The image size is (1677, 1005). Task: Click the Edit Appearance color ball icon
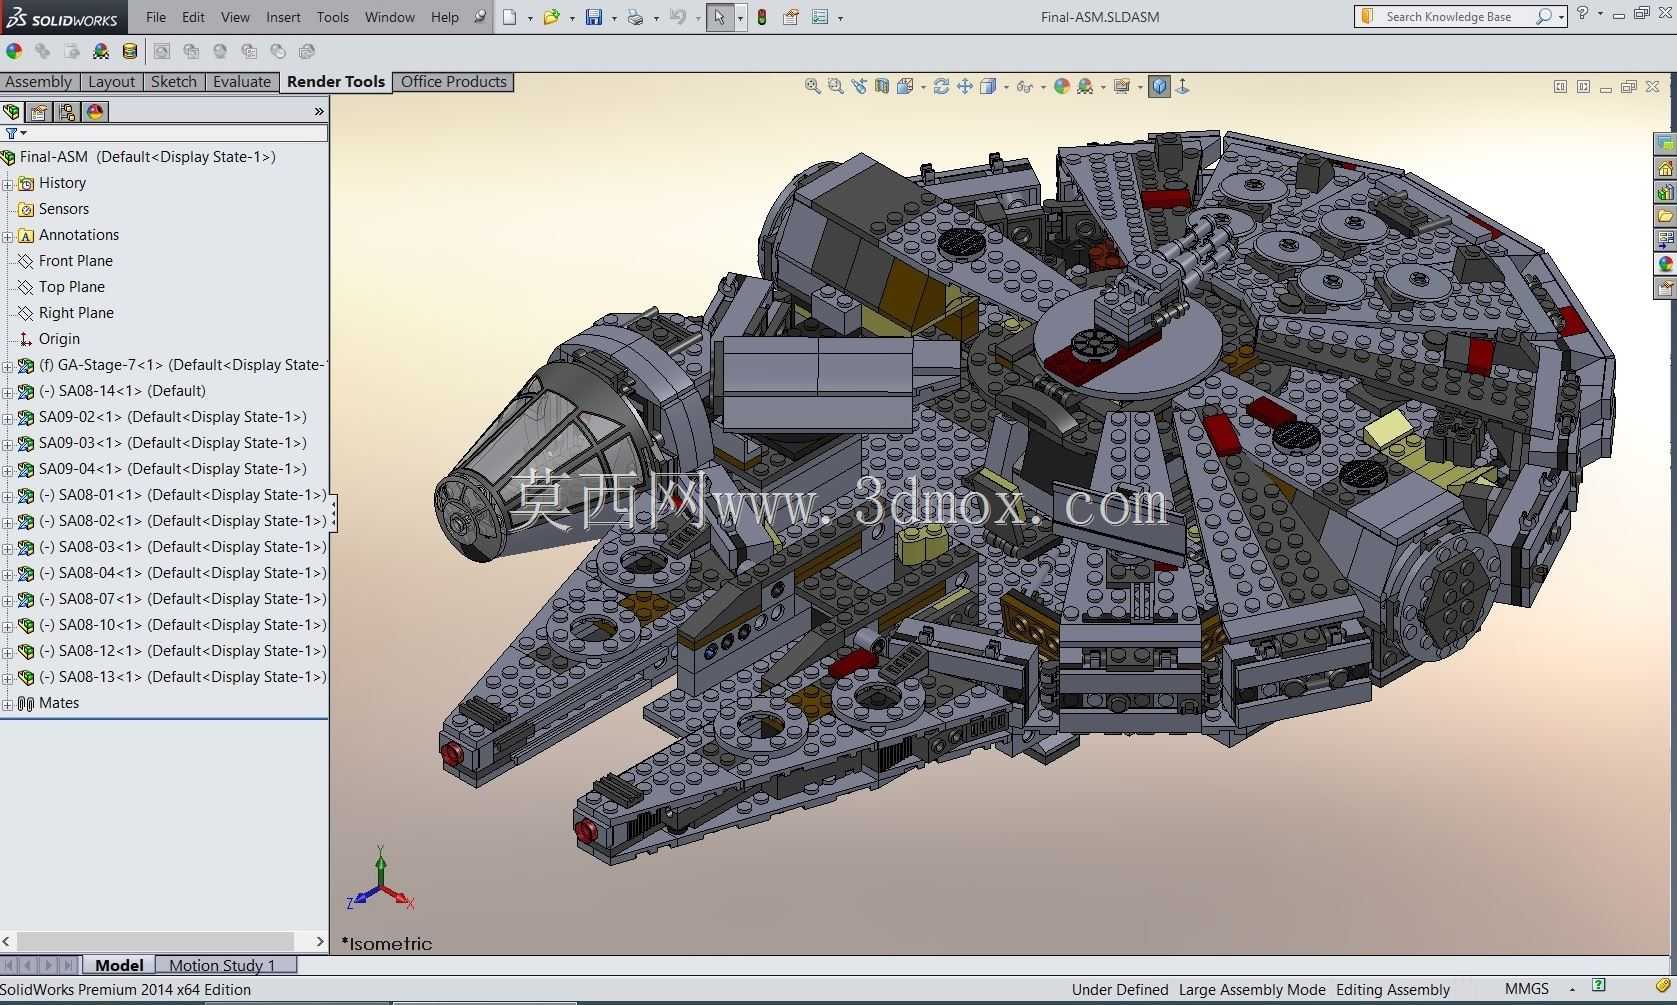click(14, 51)
